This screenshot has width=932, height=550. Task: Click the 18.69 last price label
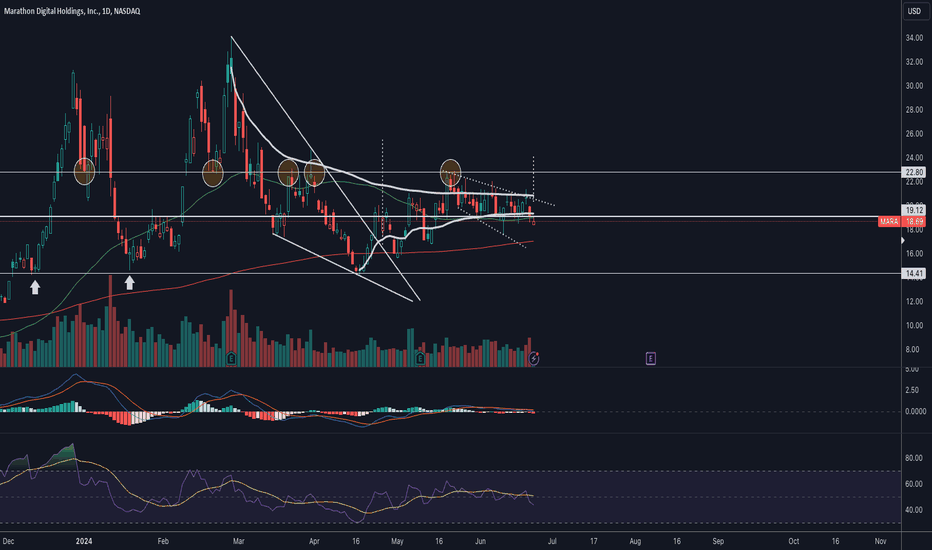pyautogui.click(x=914, y=221)
